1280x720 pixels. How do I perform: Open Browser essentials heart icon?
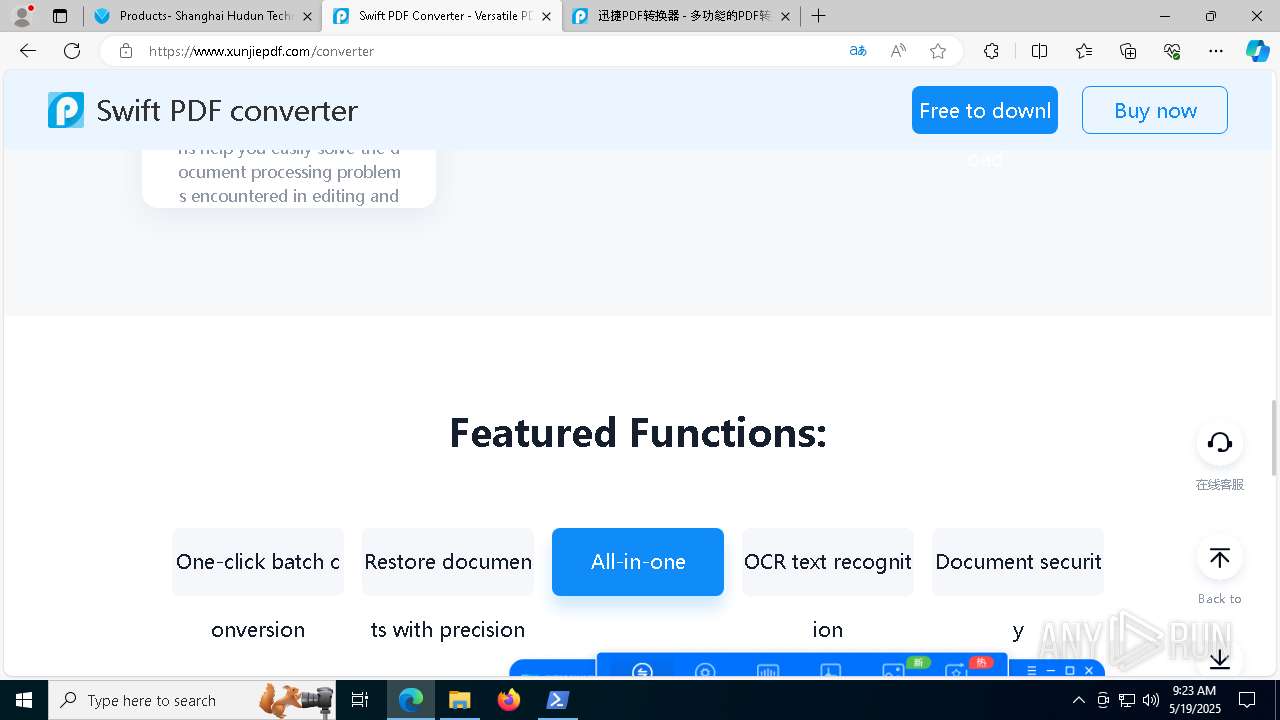pyautogui.click(x=1172, y=51)
